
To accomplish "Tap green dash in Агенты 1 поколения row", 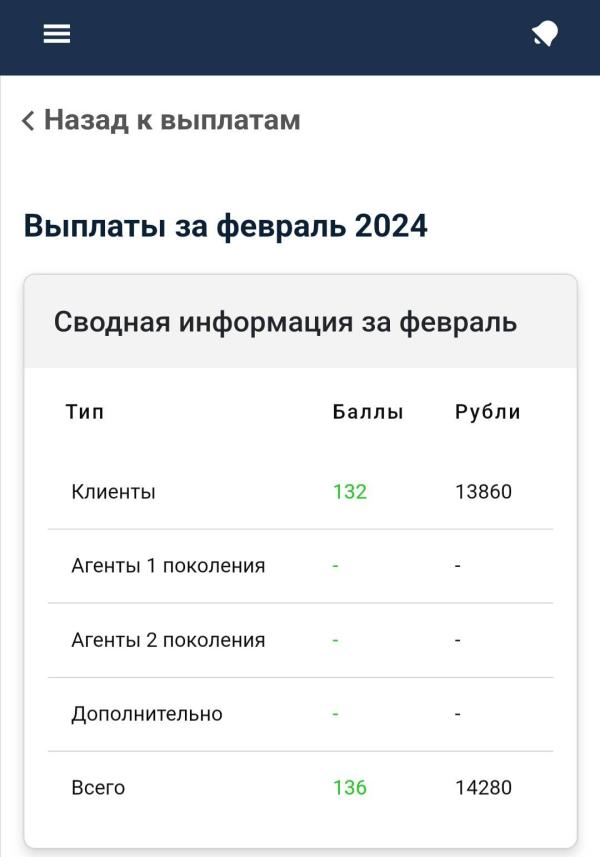I will coord(336,566).
